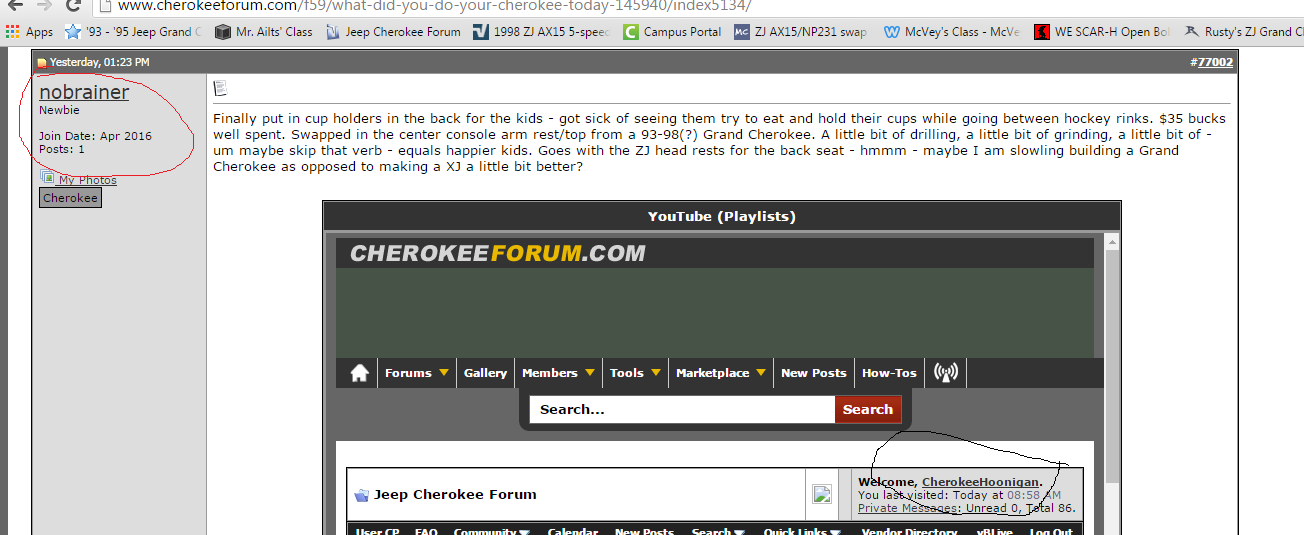Open the Gallery menu item
Viewport: 1304px width, 535px height.
(485, 373)
